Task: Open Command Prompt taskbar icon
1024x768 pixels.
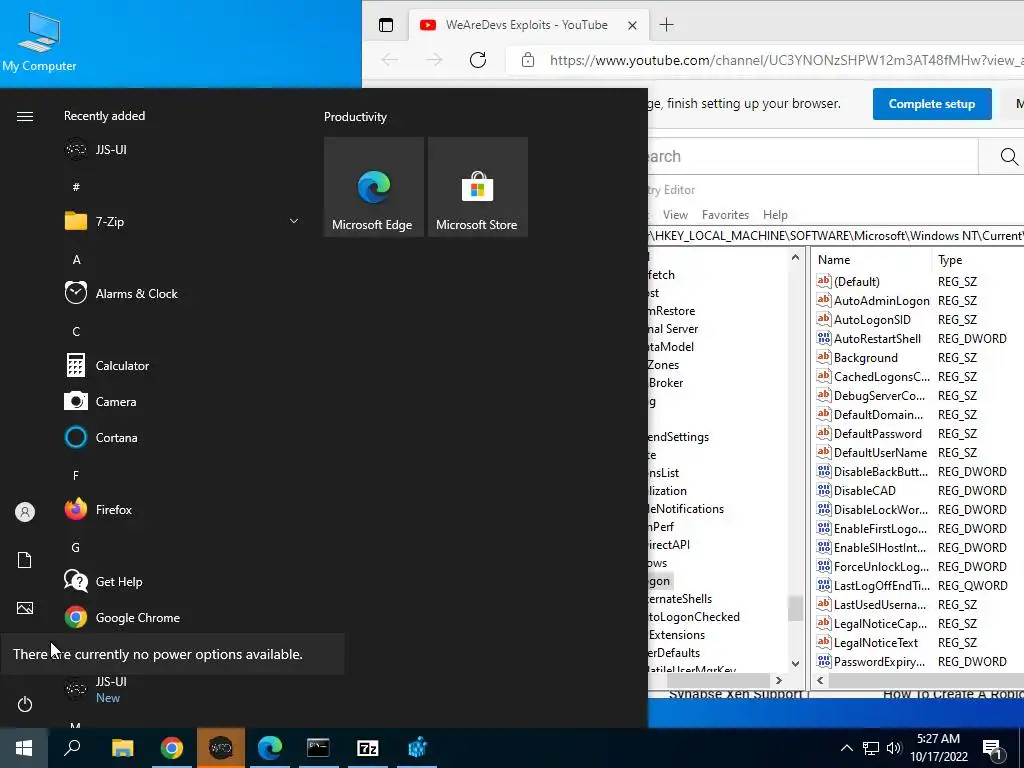Action: 319,748
